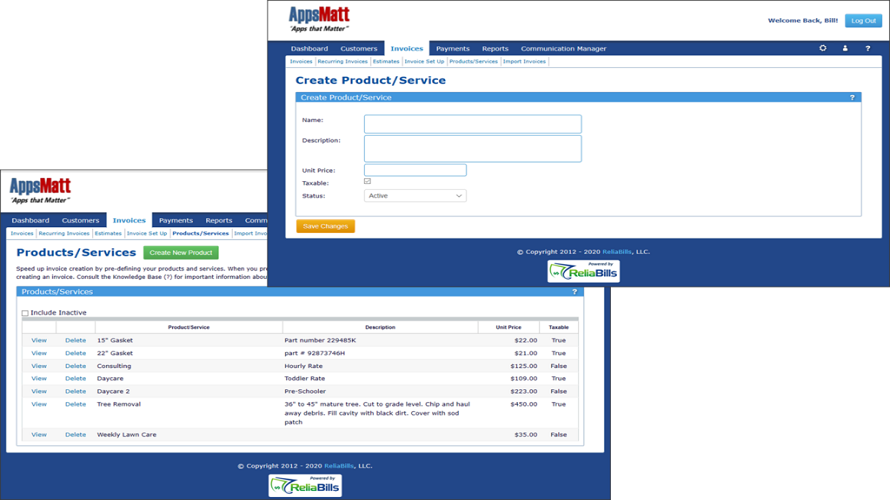Enable Include Inactive checkbox

point(25,313)
